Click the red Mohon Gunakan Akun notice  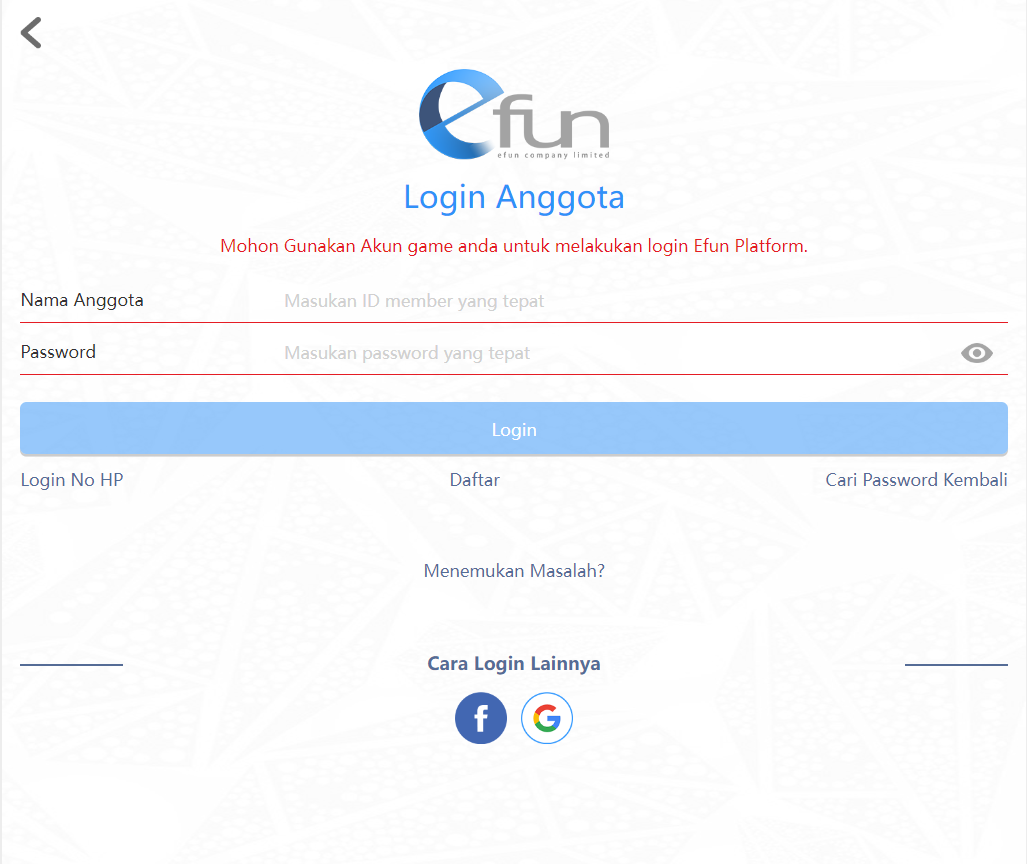click(514, 246)
